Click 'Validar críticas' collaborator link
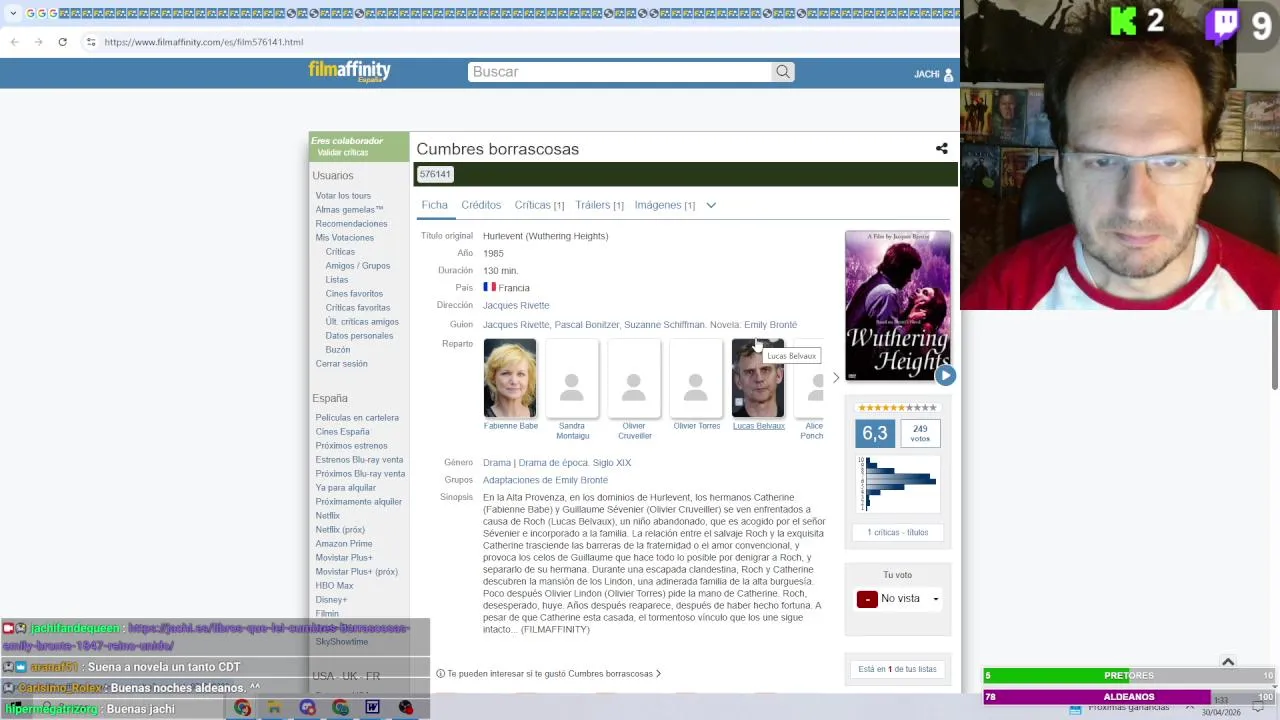Screen dimensions: 1280x720 pos(343,153)
